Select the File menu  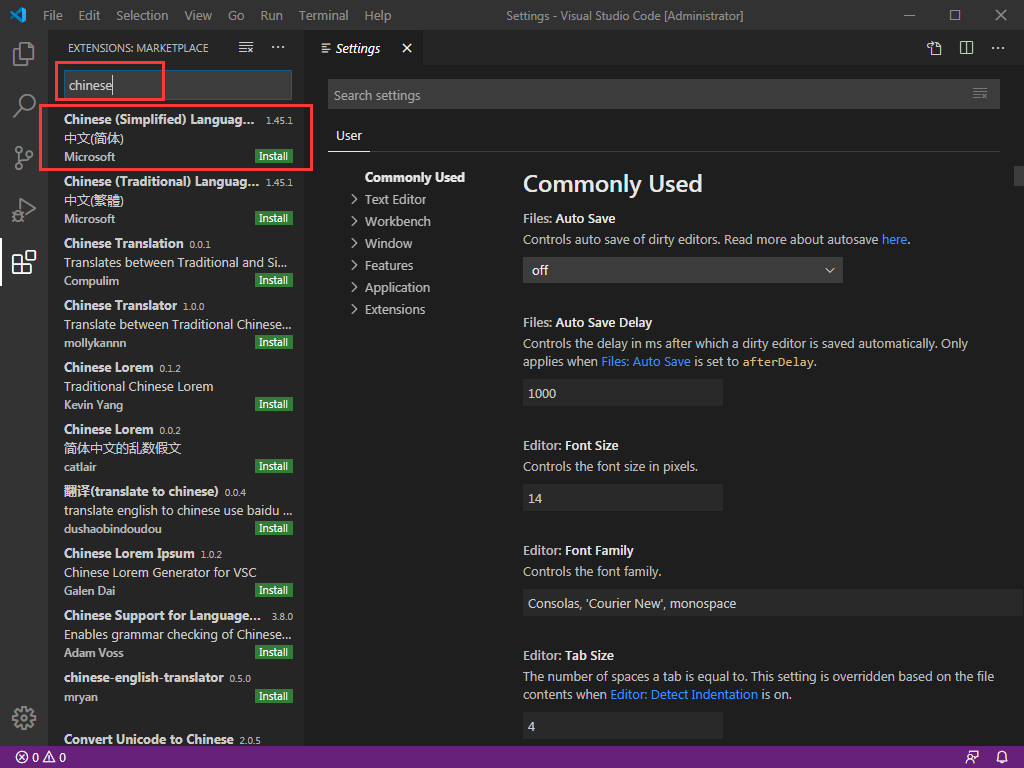(52, 15)
